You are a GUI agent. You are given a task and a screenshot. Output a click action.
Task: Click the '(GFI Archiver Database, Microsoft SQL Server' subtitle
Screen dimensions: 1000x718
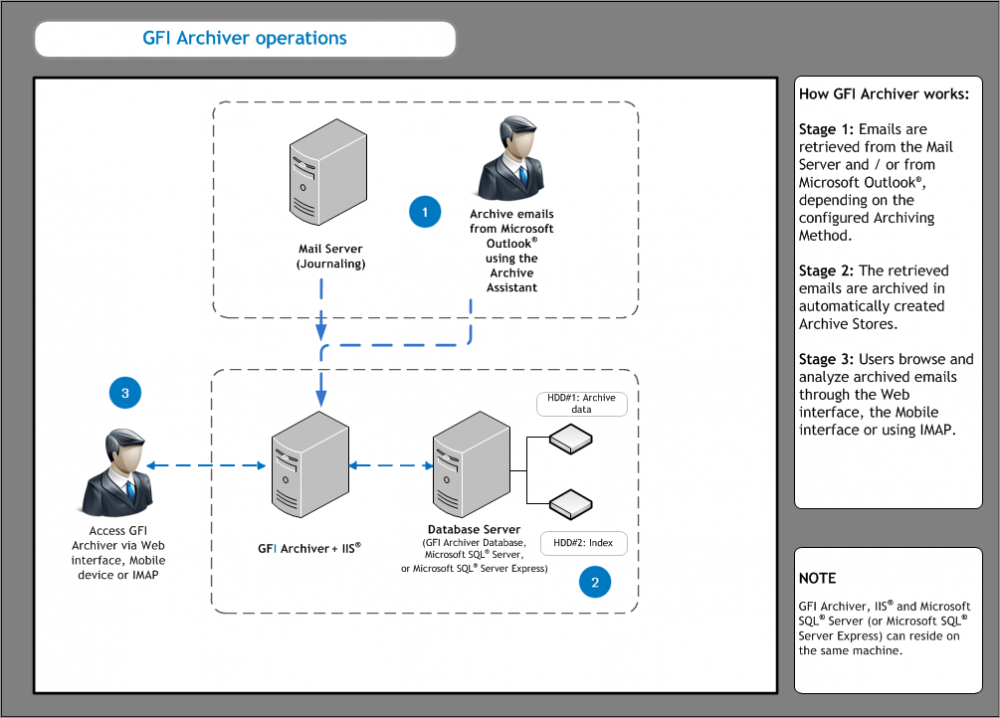[474, 555]
